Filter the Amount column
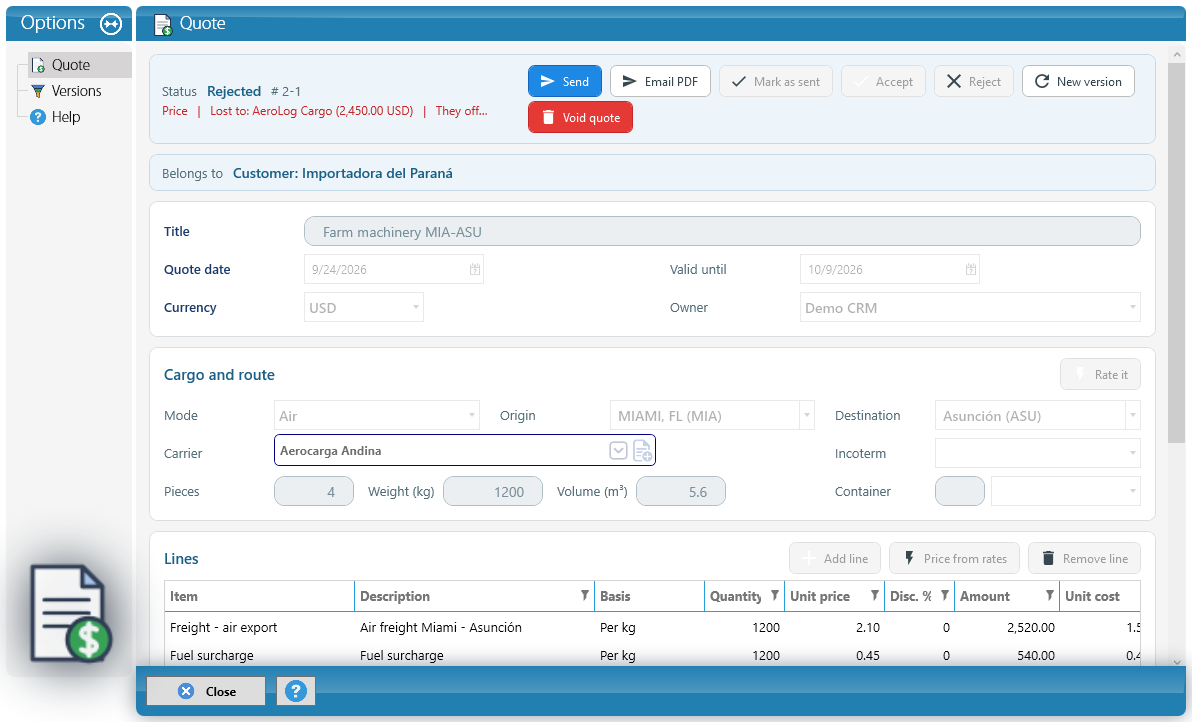 1050,596
